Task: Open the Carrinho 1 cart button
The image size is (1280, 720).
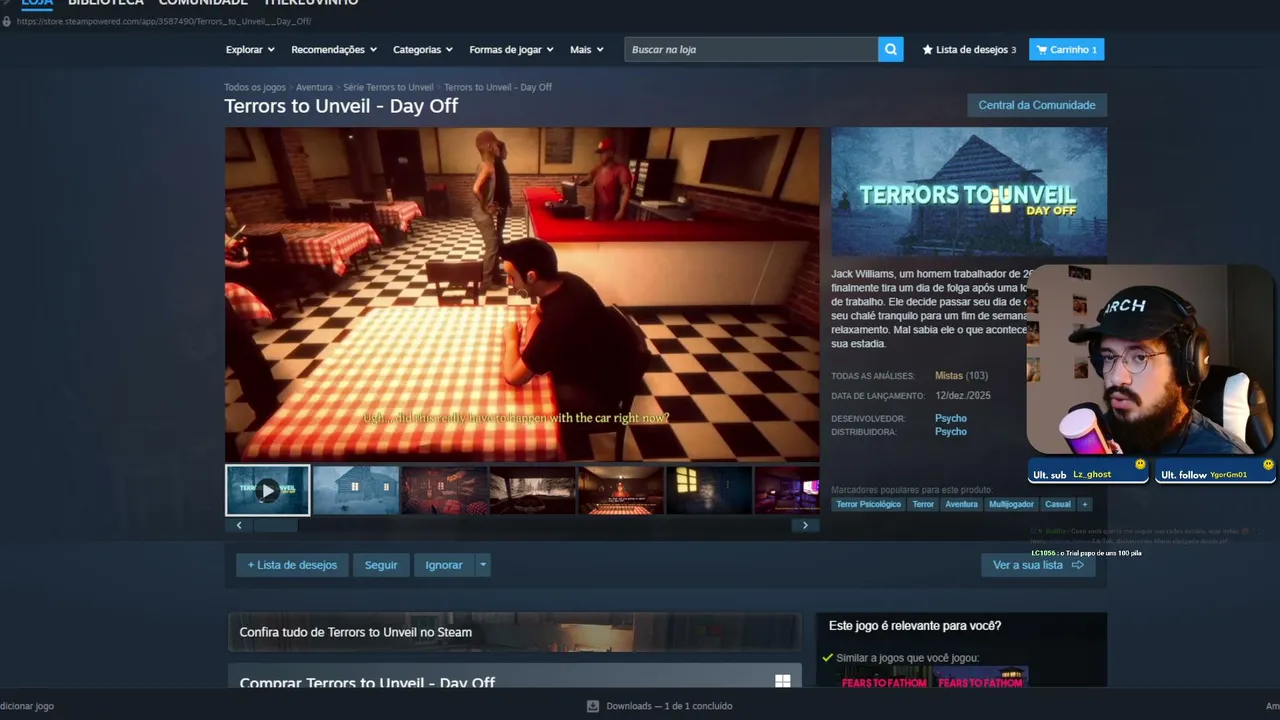Action: (x=1067, y=49)
